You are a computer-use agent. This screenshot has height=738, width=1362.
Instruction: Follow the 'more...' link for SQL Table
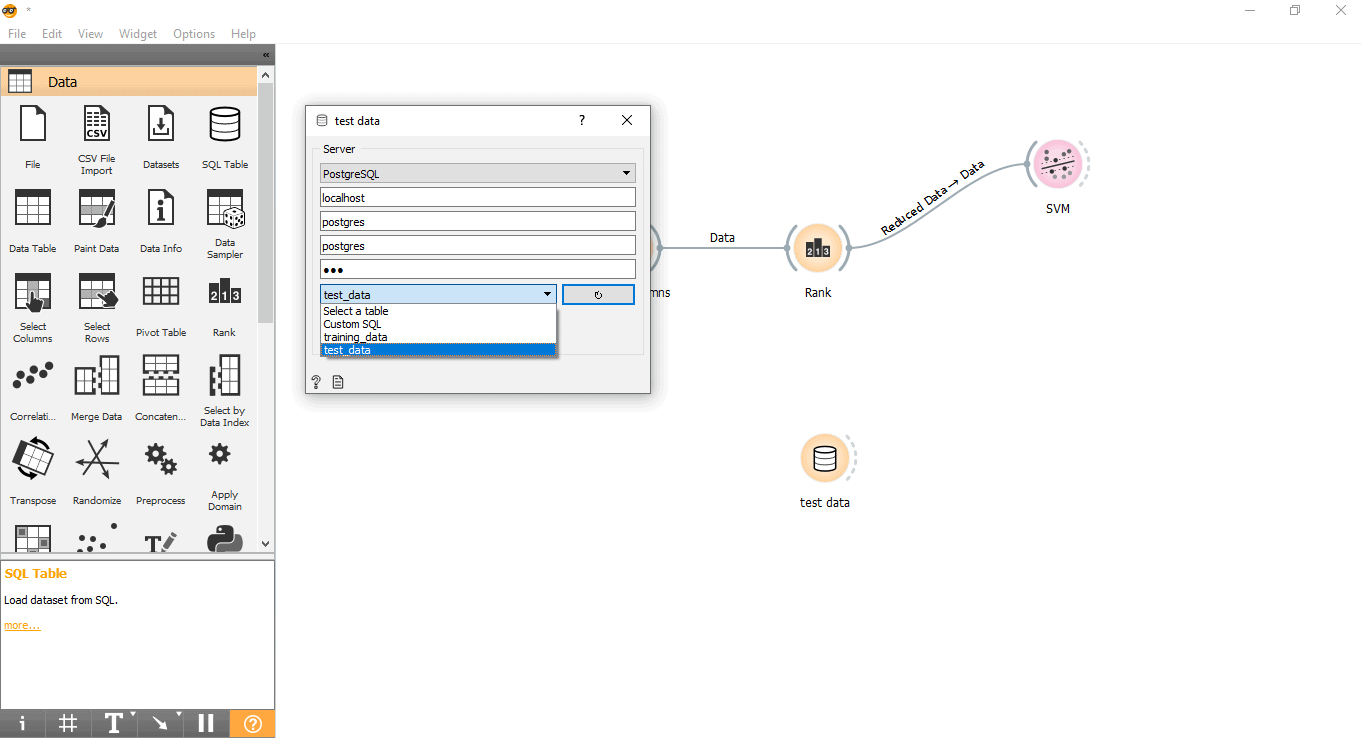(x=22, y=626)
